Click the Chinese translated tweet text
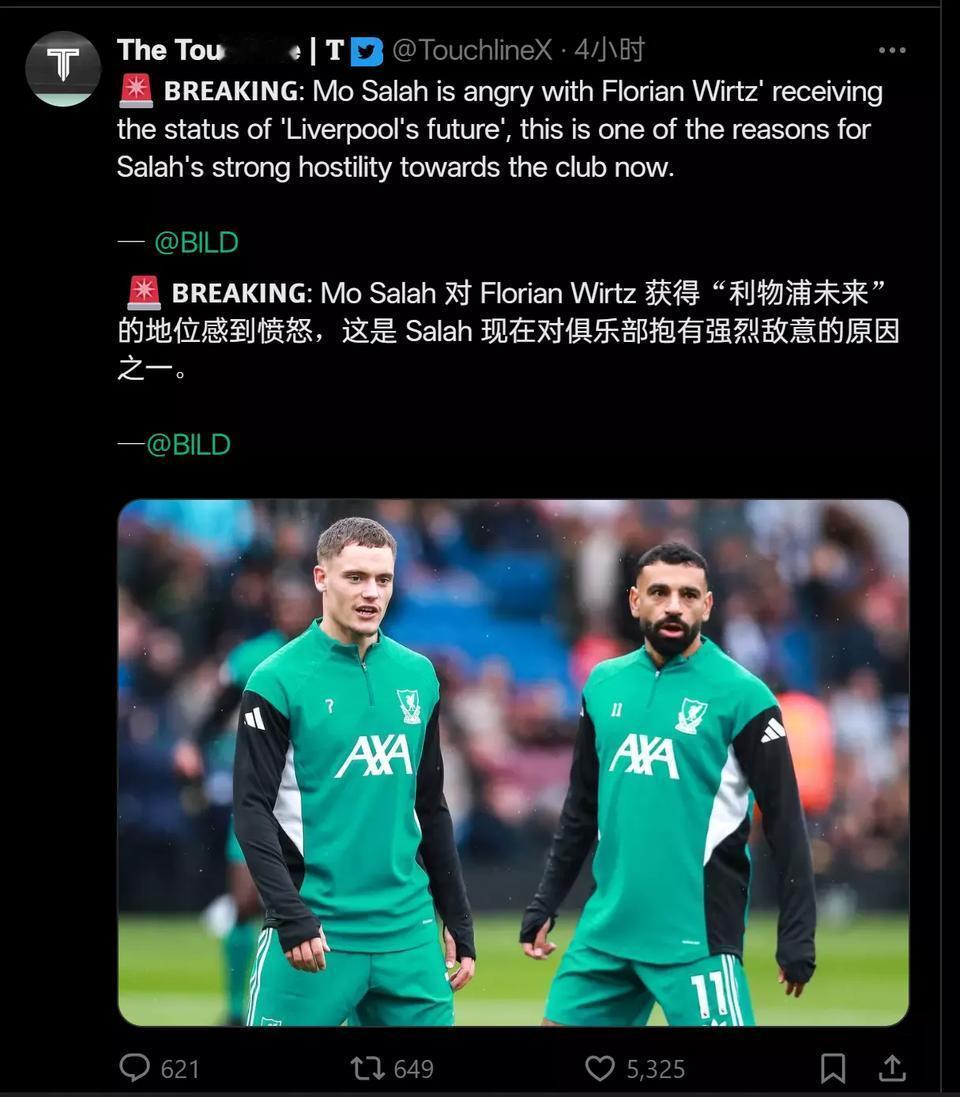 tap(509, 330)
